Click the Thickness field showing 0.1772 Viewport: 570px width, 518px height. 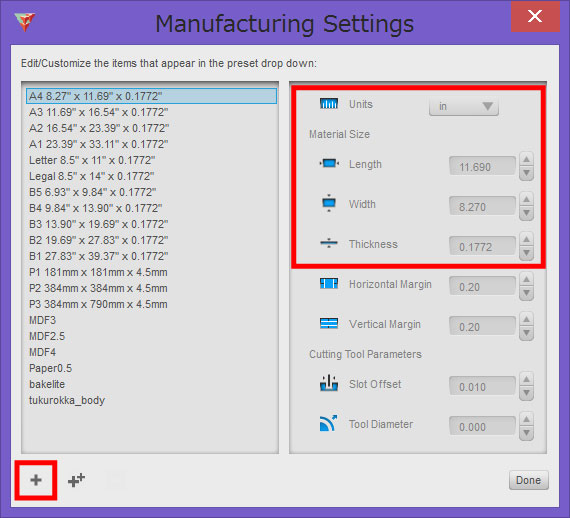[482, 246]
